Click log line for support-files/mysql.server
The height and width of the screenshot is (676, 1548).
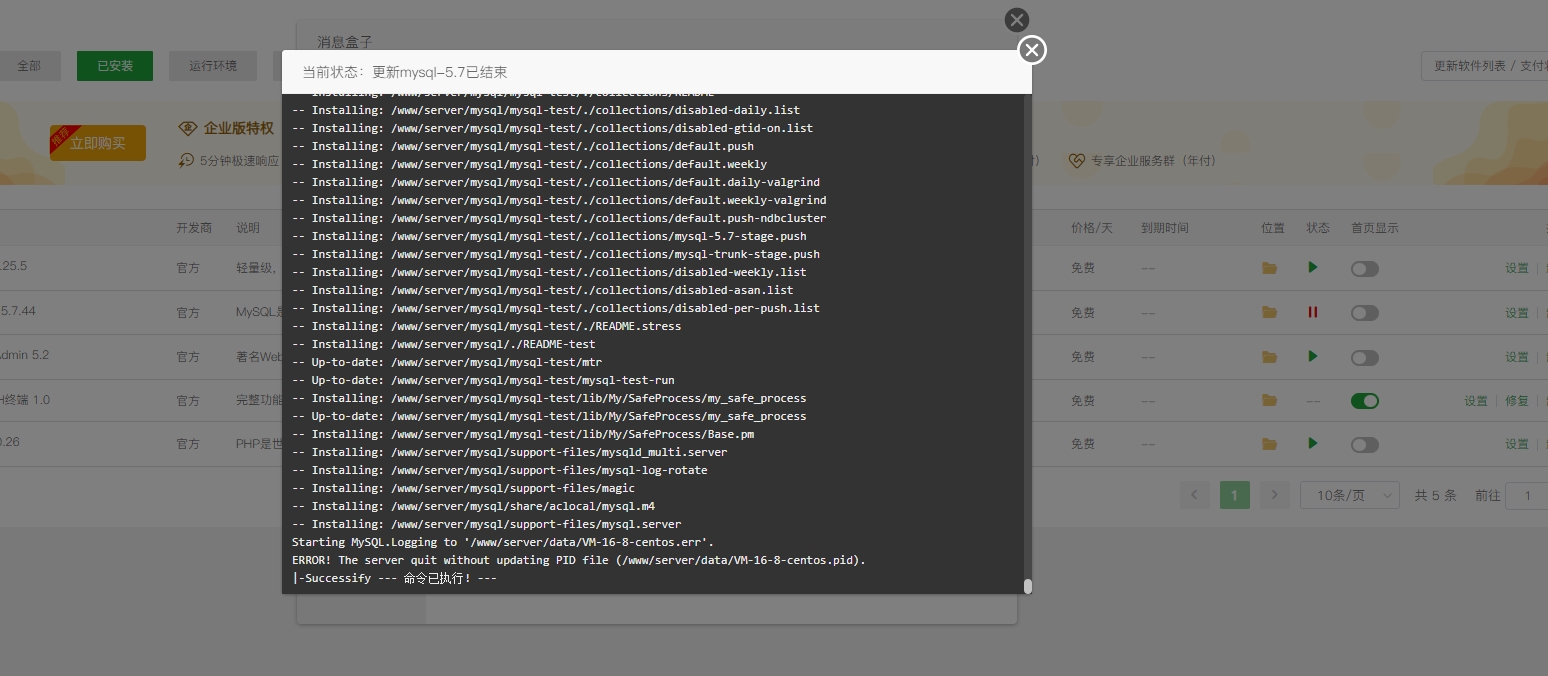pos(487,524)
